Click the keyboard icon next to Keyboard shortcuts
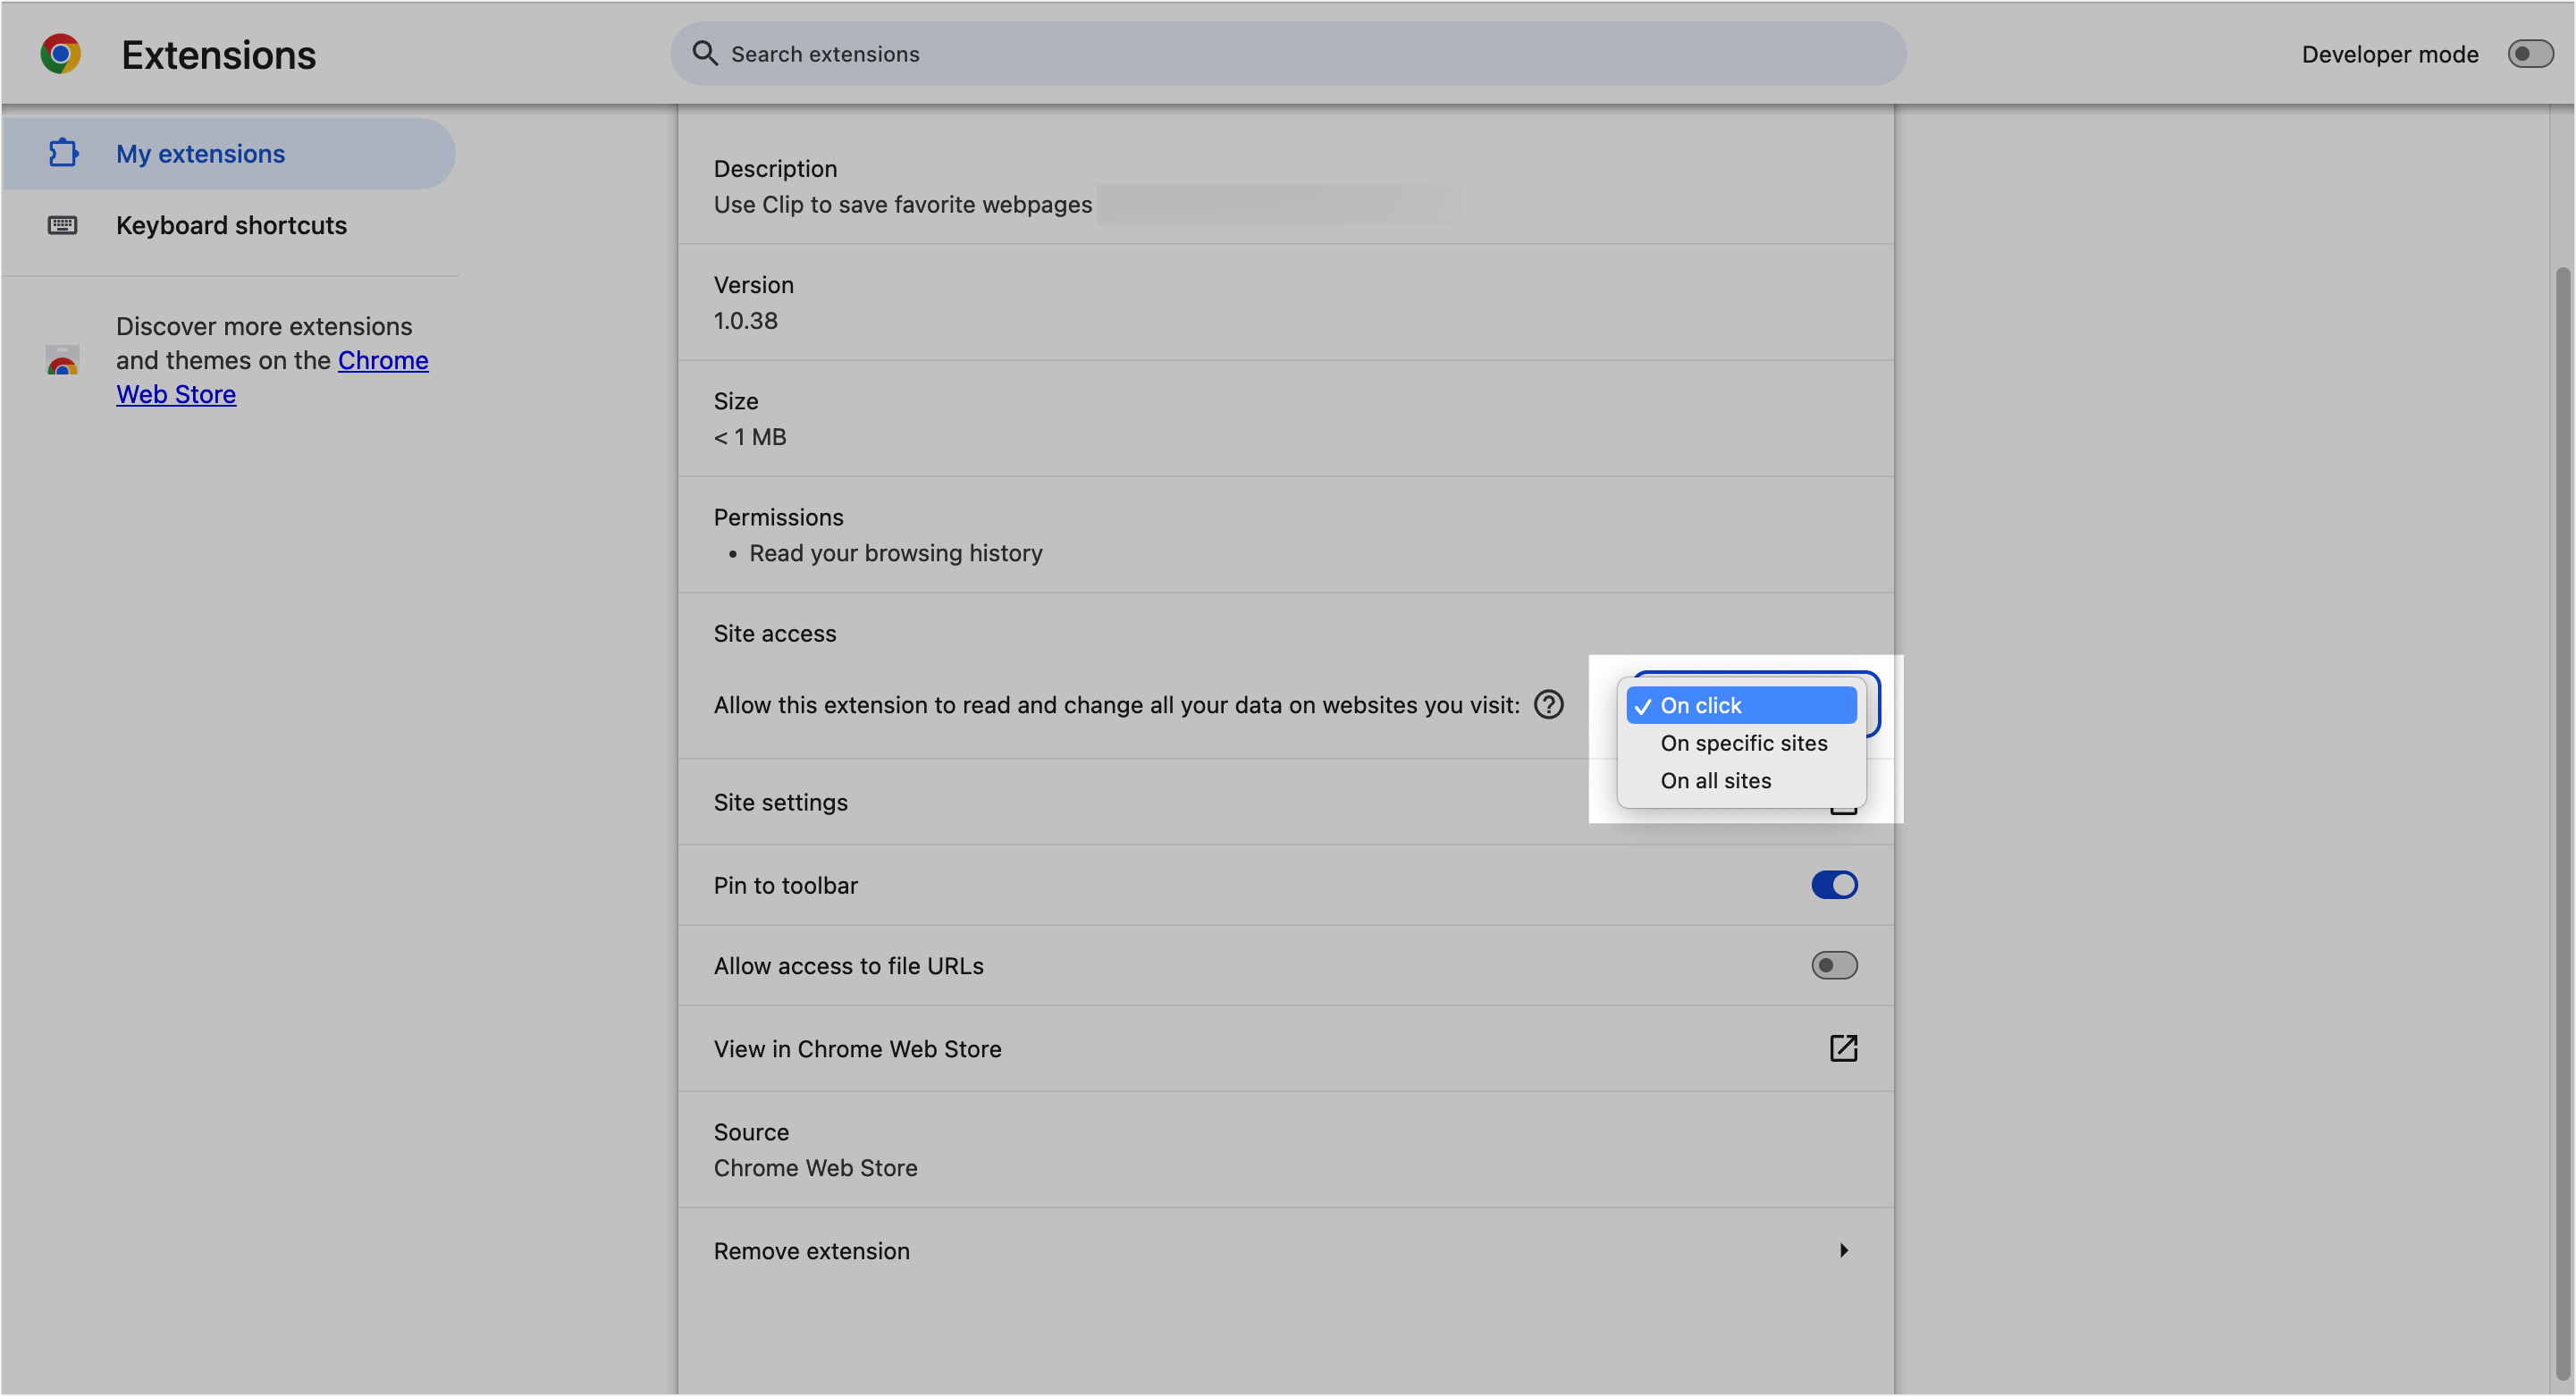The height and width of the screenshot is (1396, 2576). tap(62, 225)
